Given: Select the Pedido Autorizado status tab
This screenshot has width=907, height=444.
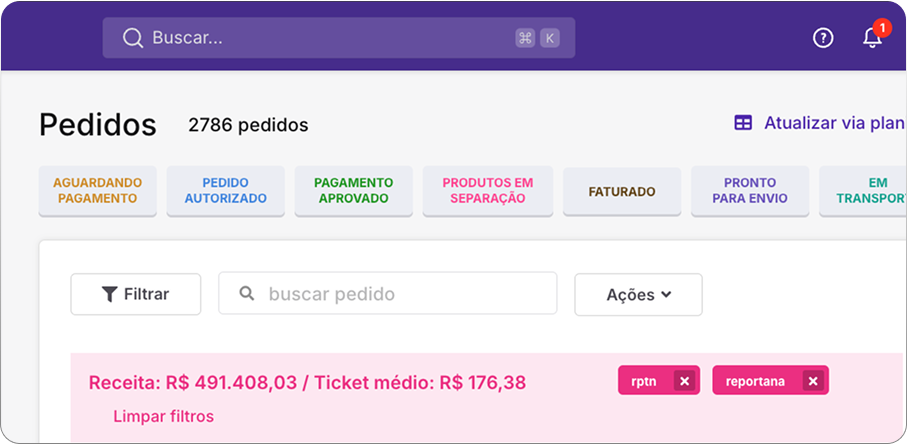Looking at the screenshot, I should pos(226,191).
